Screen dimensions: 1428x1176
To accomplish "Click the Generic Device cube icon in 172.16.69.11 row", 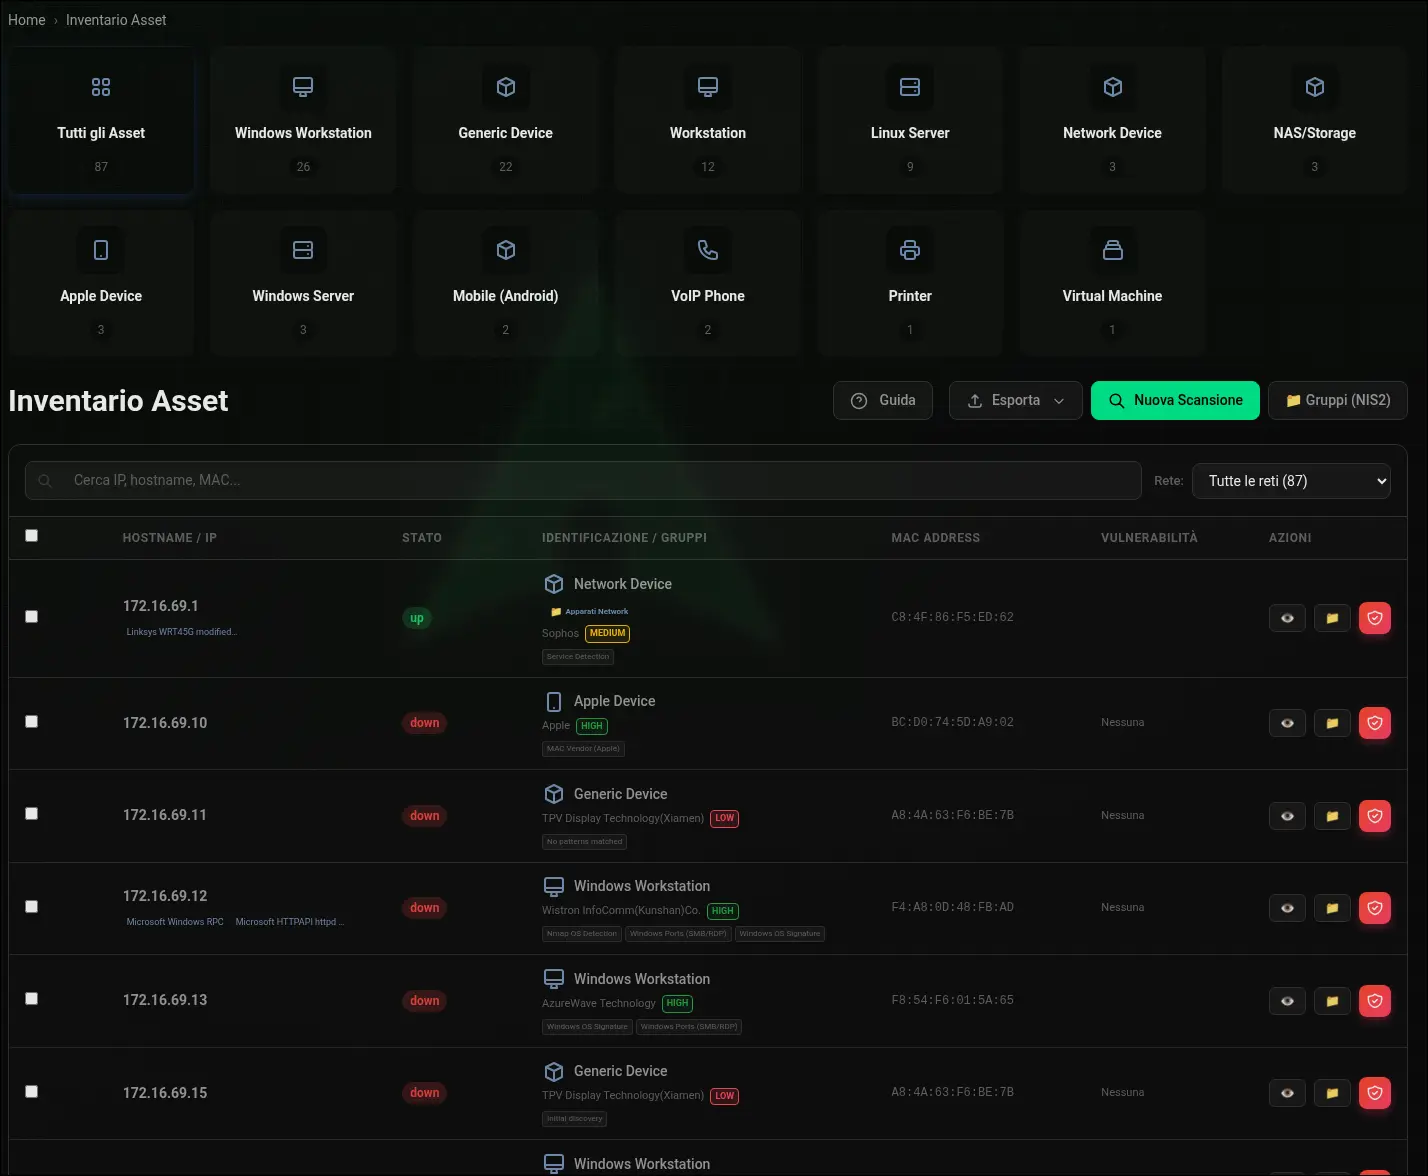I will [553, 794].
